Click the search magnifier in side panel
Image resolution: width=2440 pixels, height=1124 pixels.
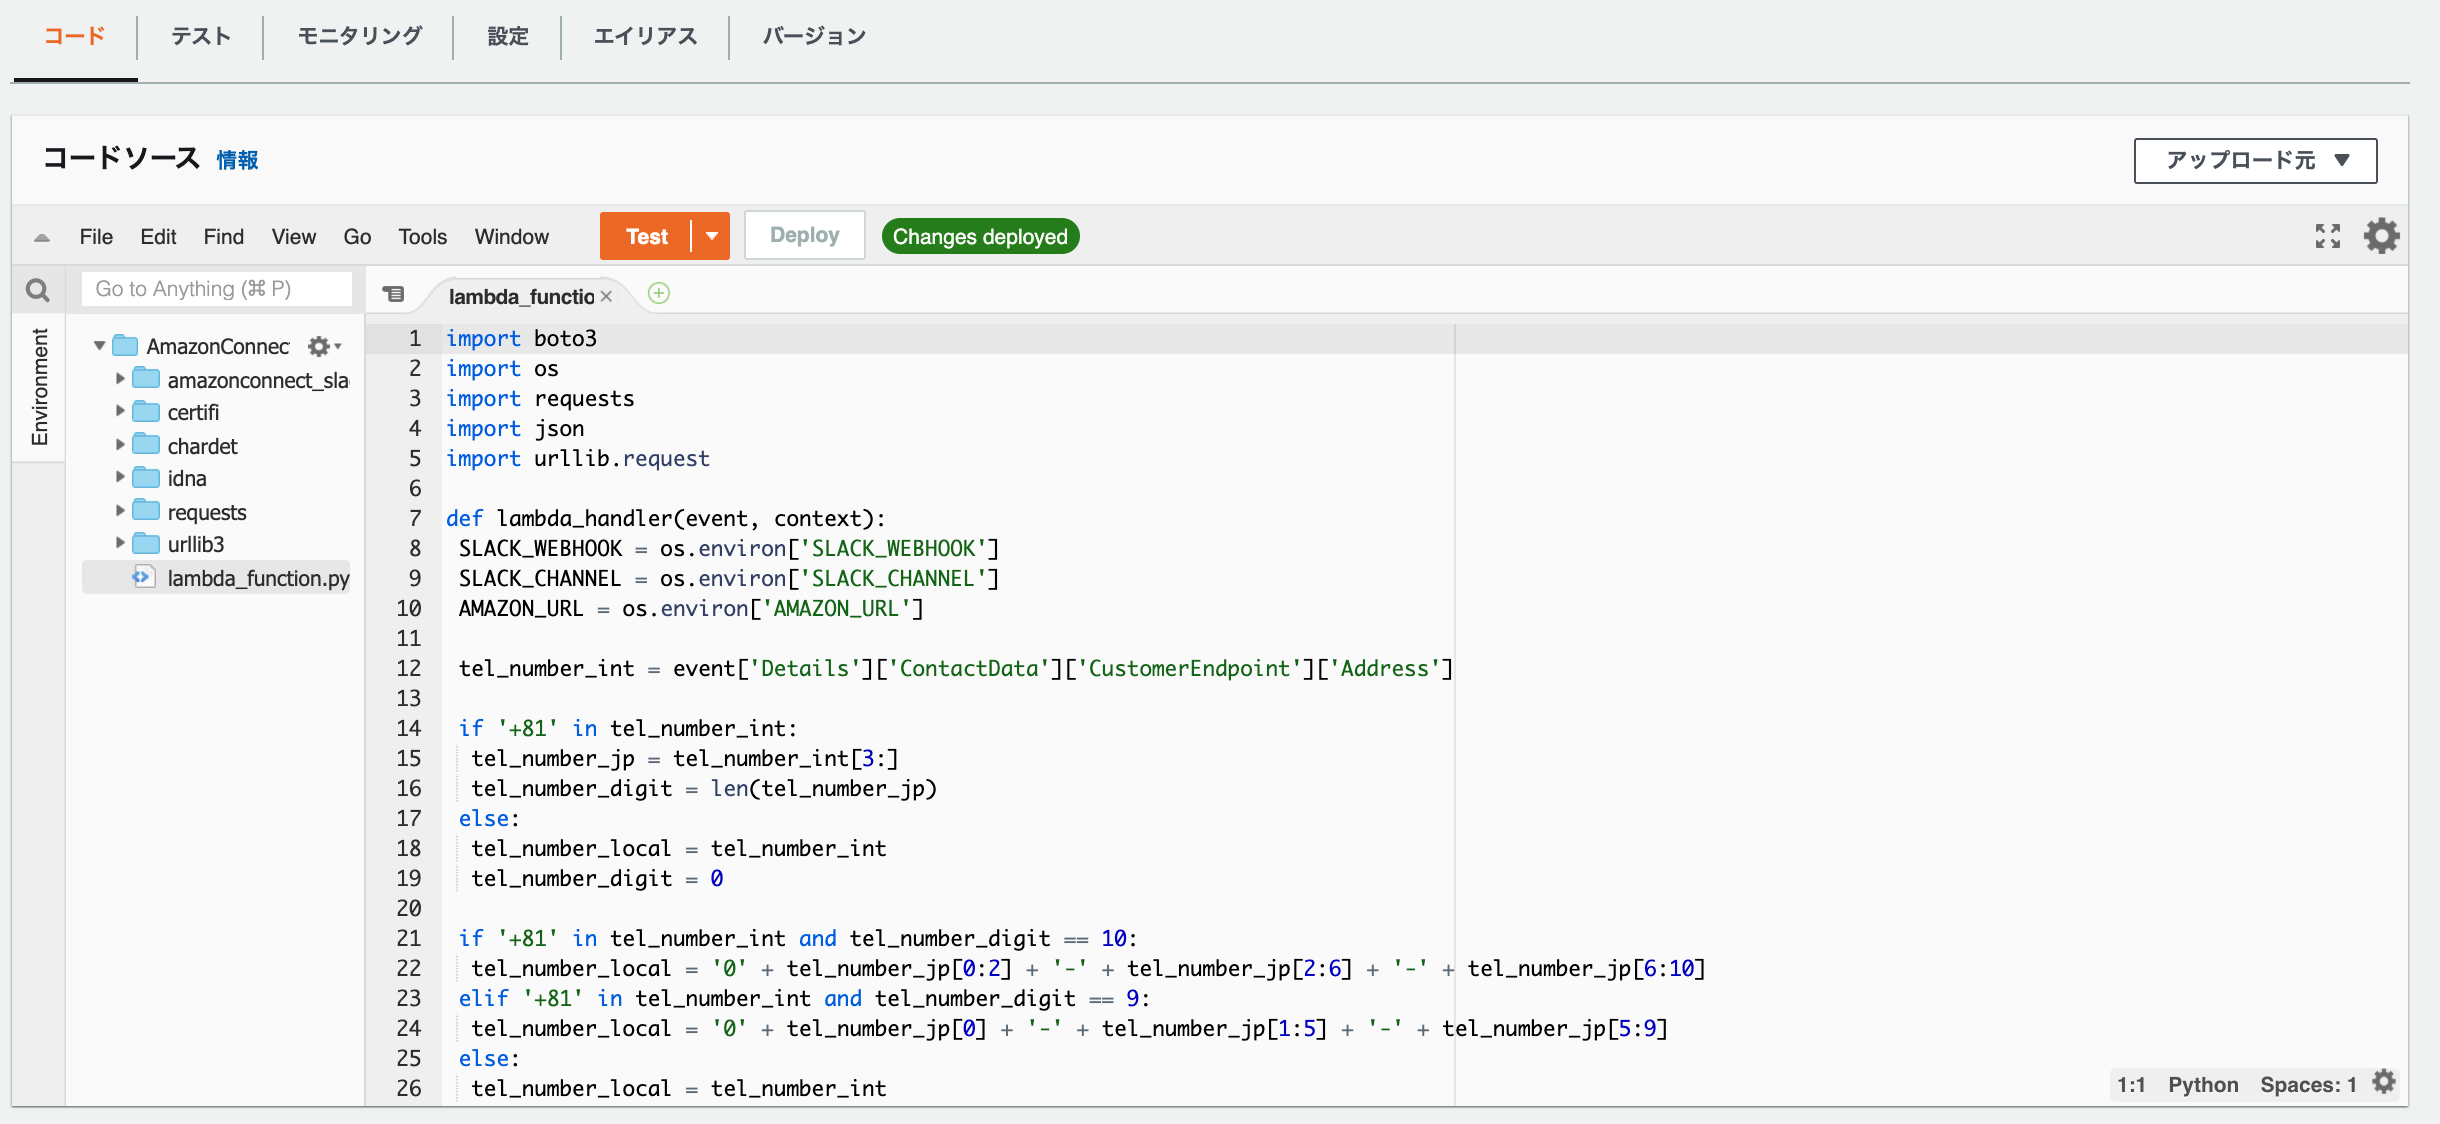[x=38, y=290]
